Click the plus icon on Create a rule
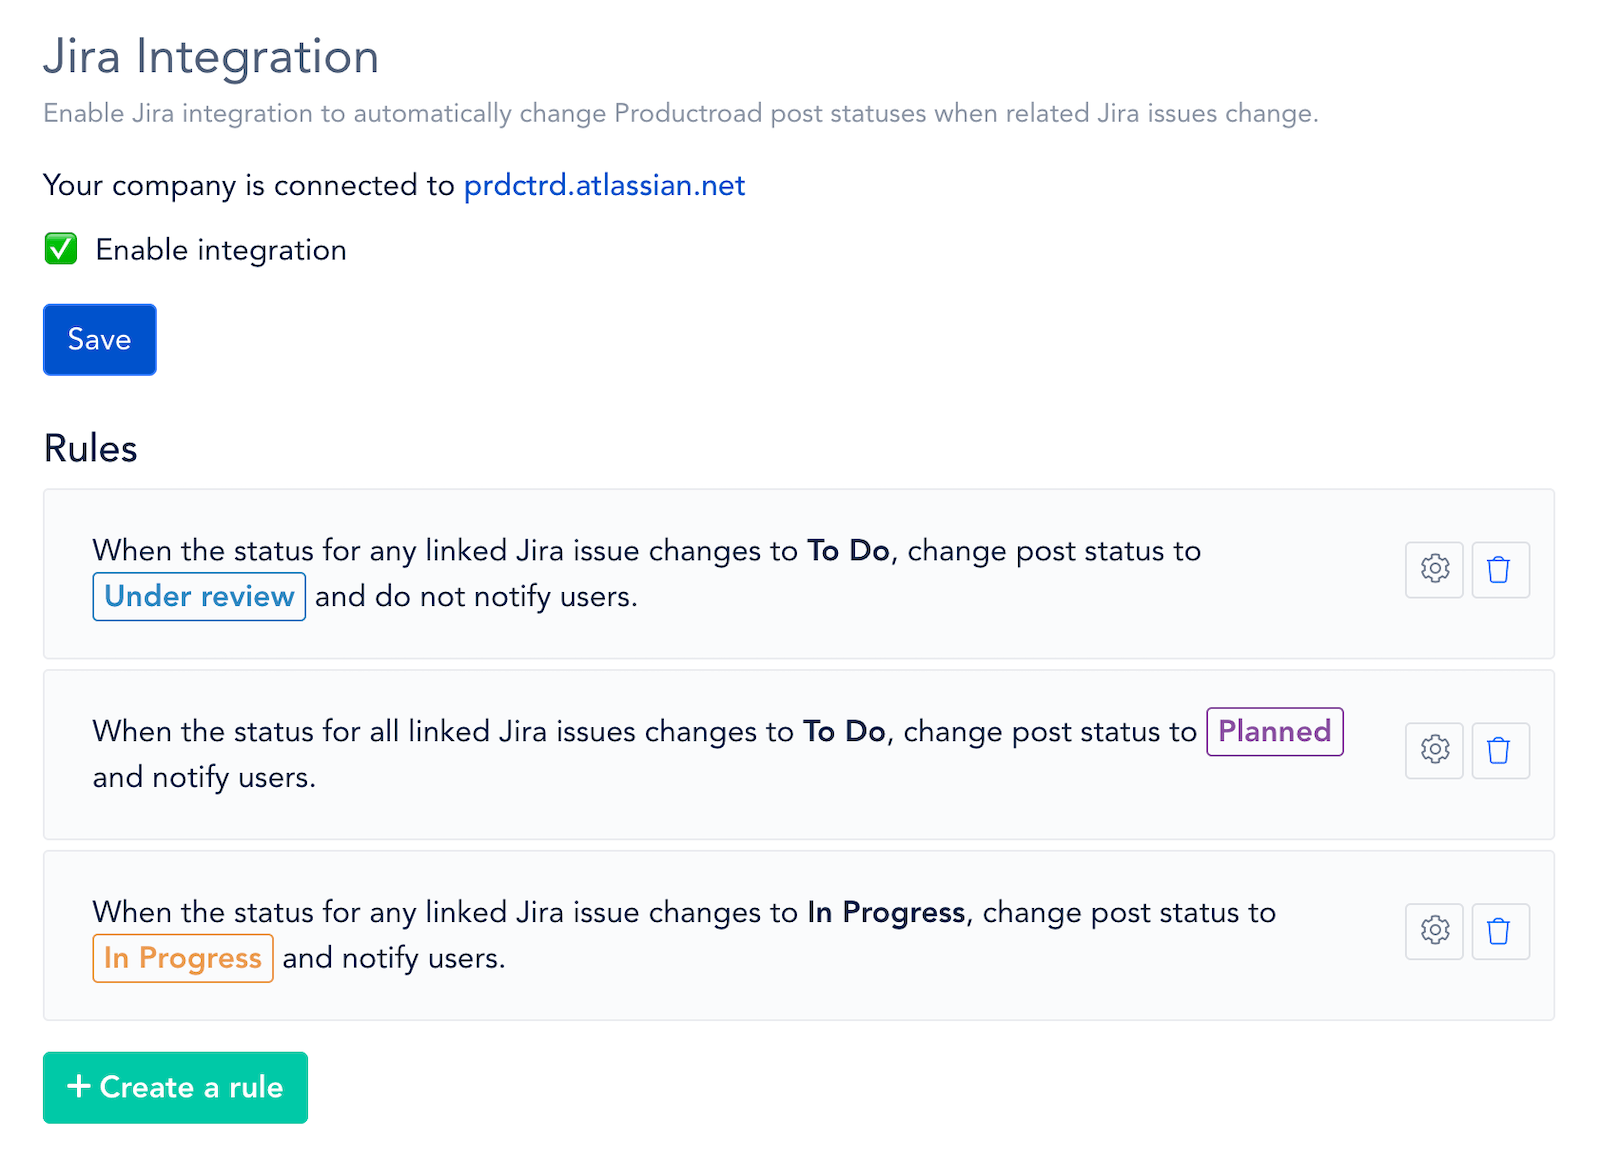The width and height of the screenshot is (1600, 1161). pos(79,1087)
